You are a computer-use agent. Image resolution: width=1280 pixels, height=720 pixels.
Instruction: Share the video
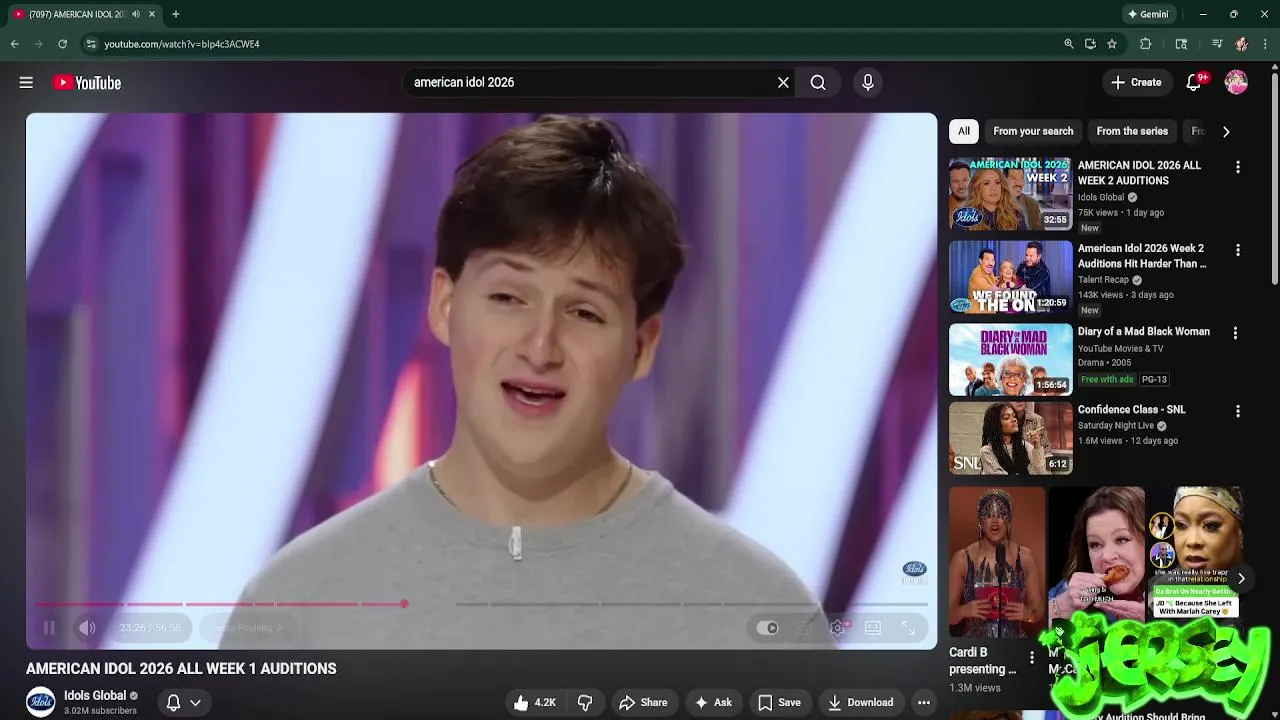click(x=643, y=702)
